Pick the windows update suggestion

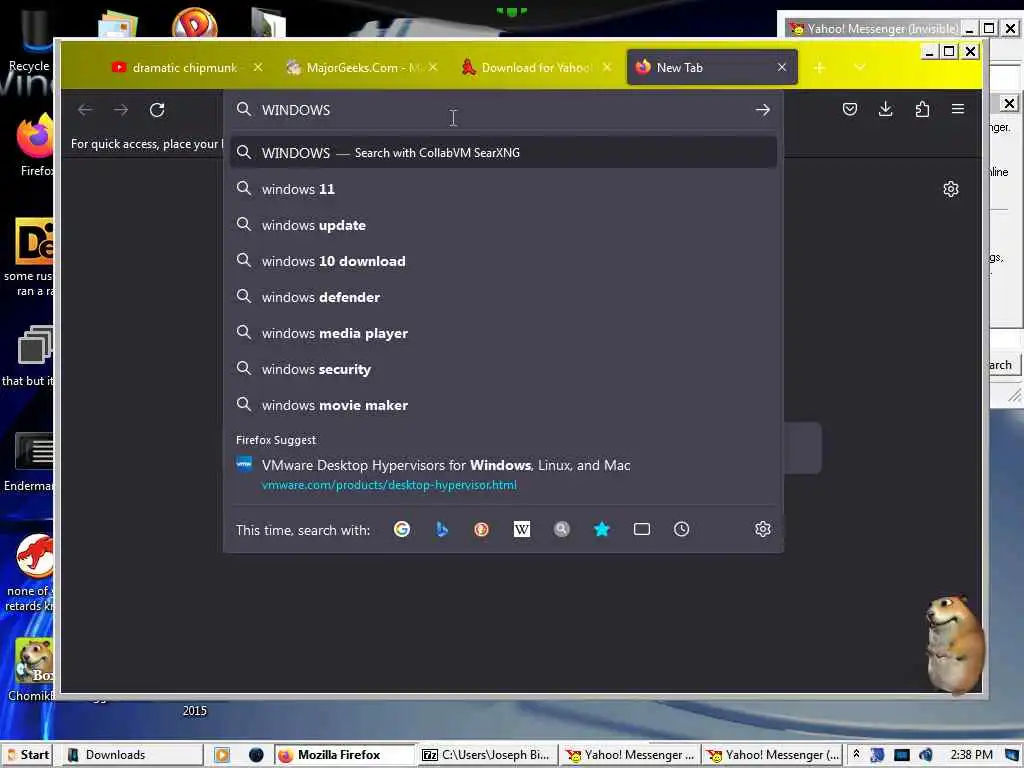click(x=503, y=225)
